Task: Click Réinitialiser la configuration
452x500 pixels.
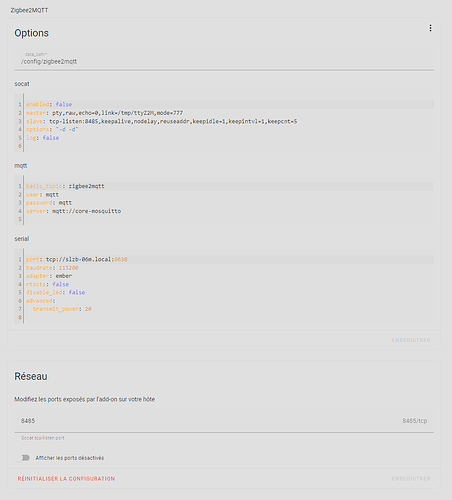Action: coord(66,479)
